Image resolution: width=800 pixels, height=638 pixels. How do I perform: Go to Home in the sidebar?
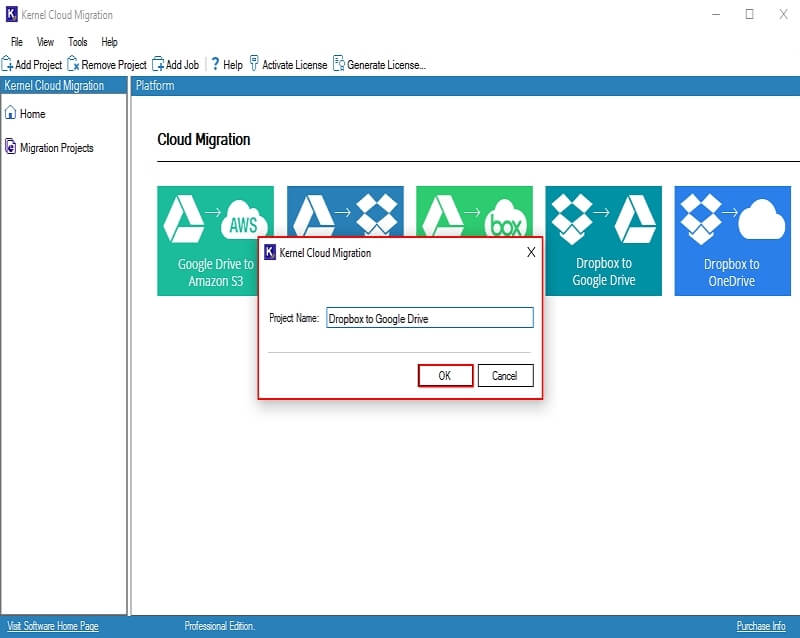32,114
